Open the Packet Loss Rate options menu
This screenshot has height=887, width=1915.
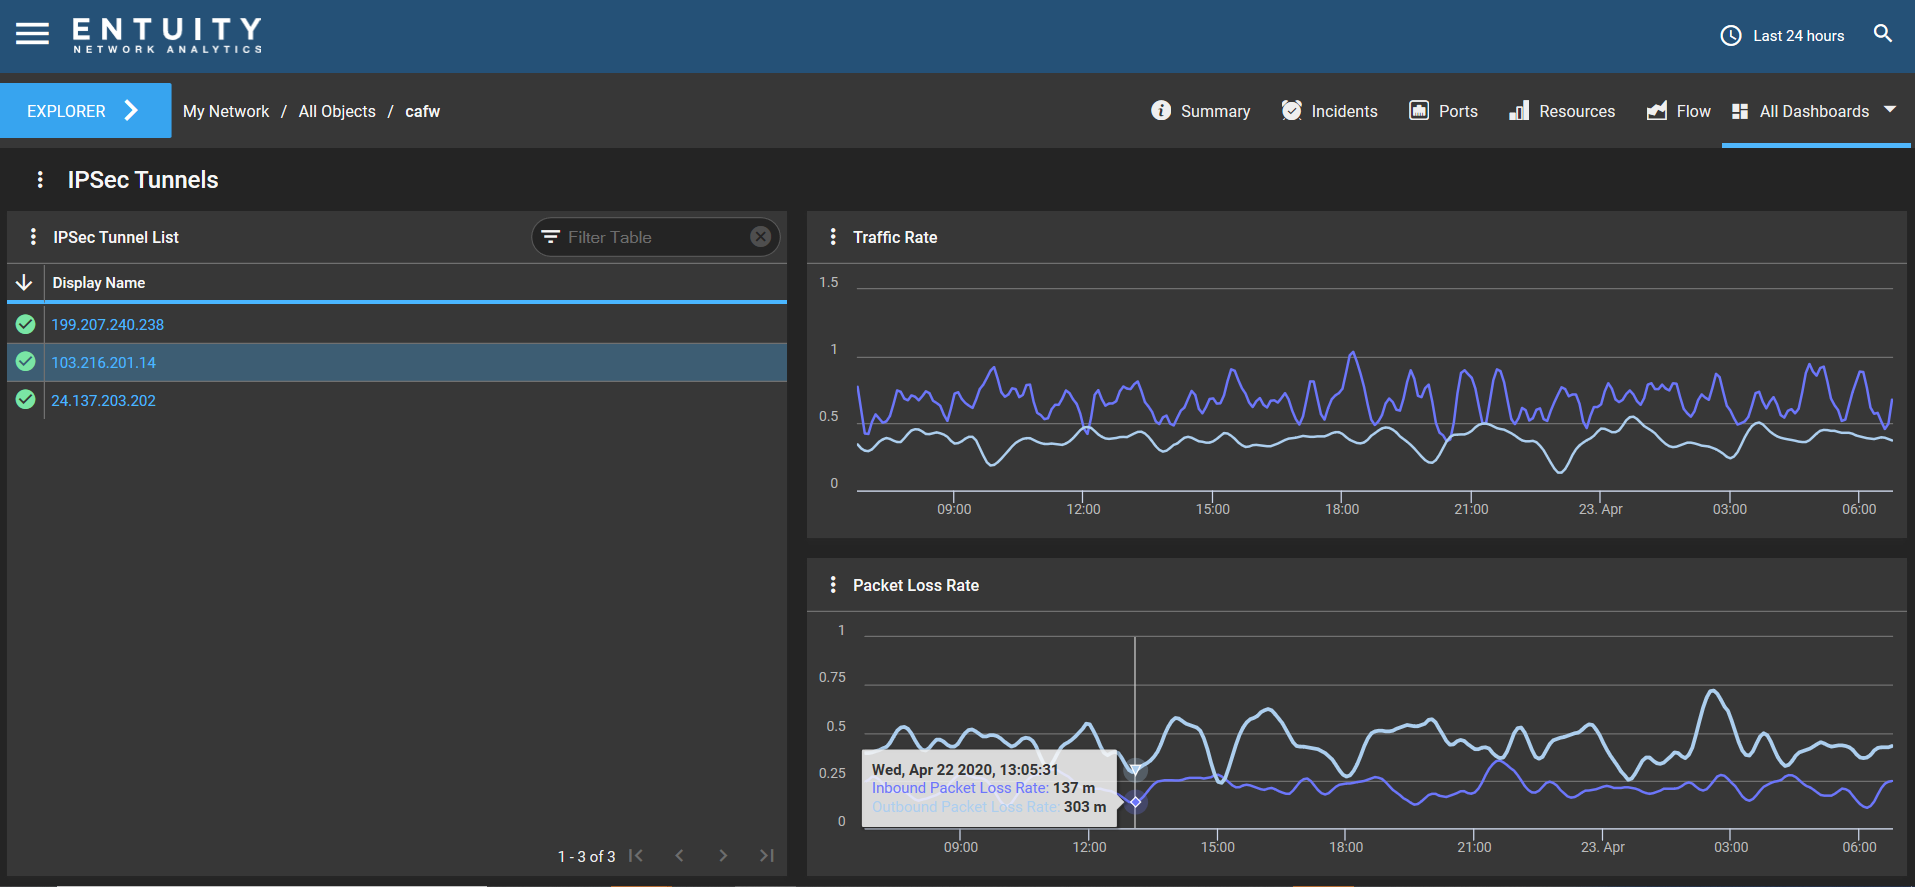(833, 584)
